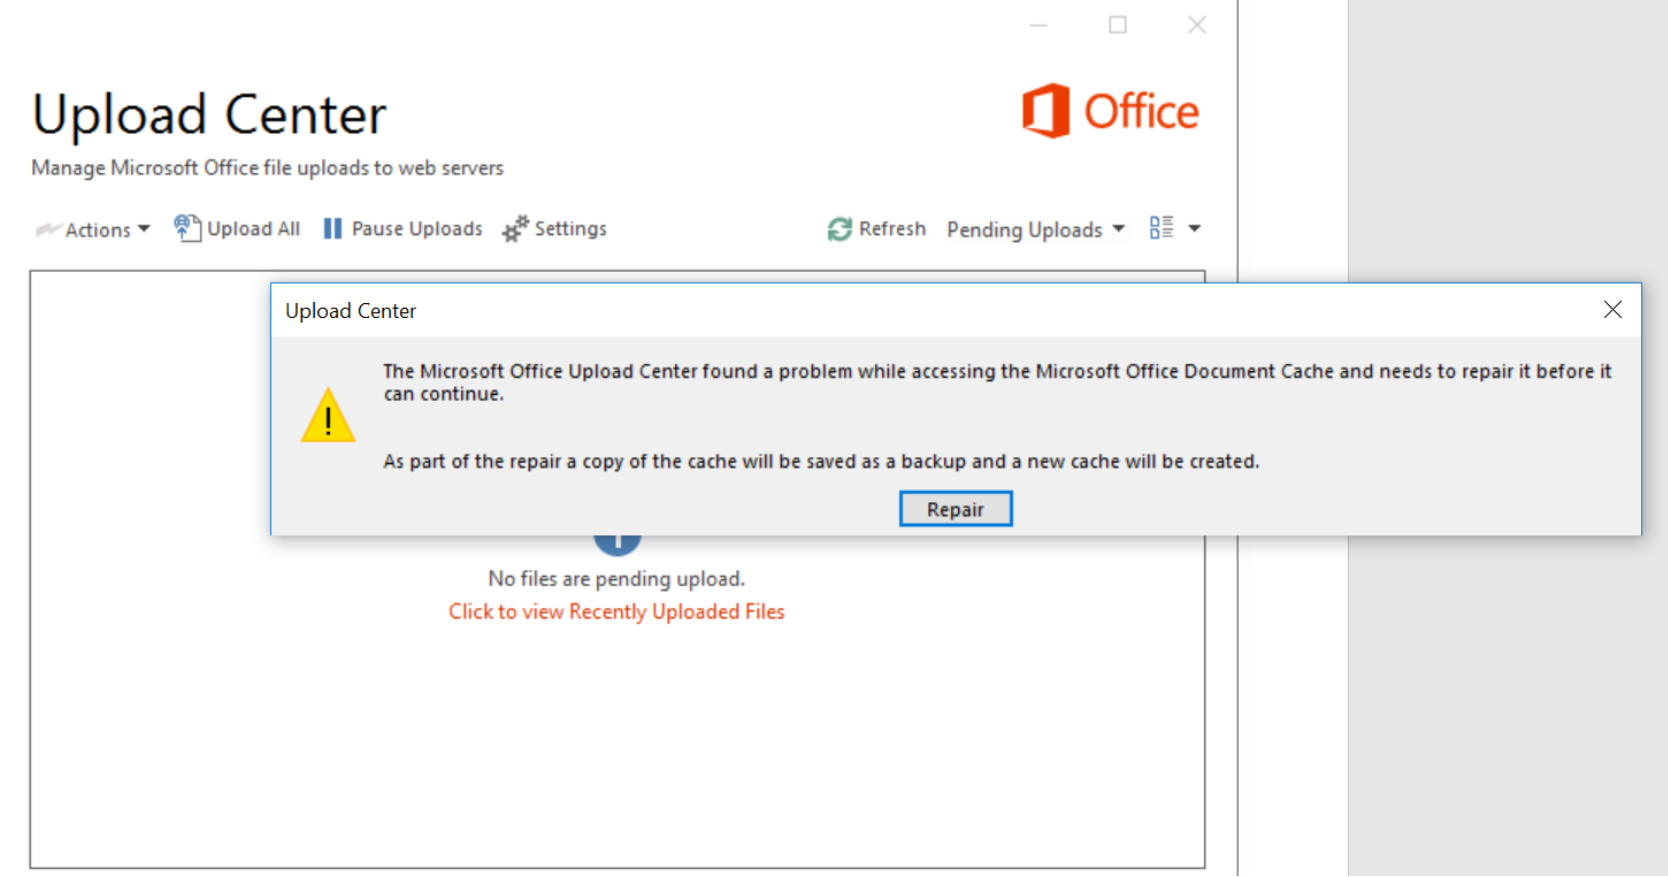This screenshot has height=877, width=1668.
Task: Select the Pause Uploads toolbar item
Action: [402, 229]
